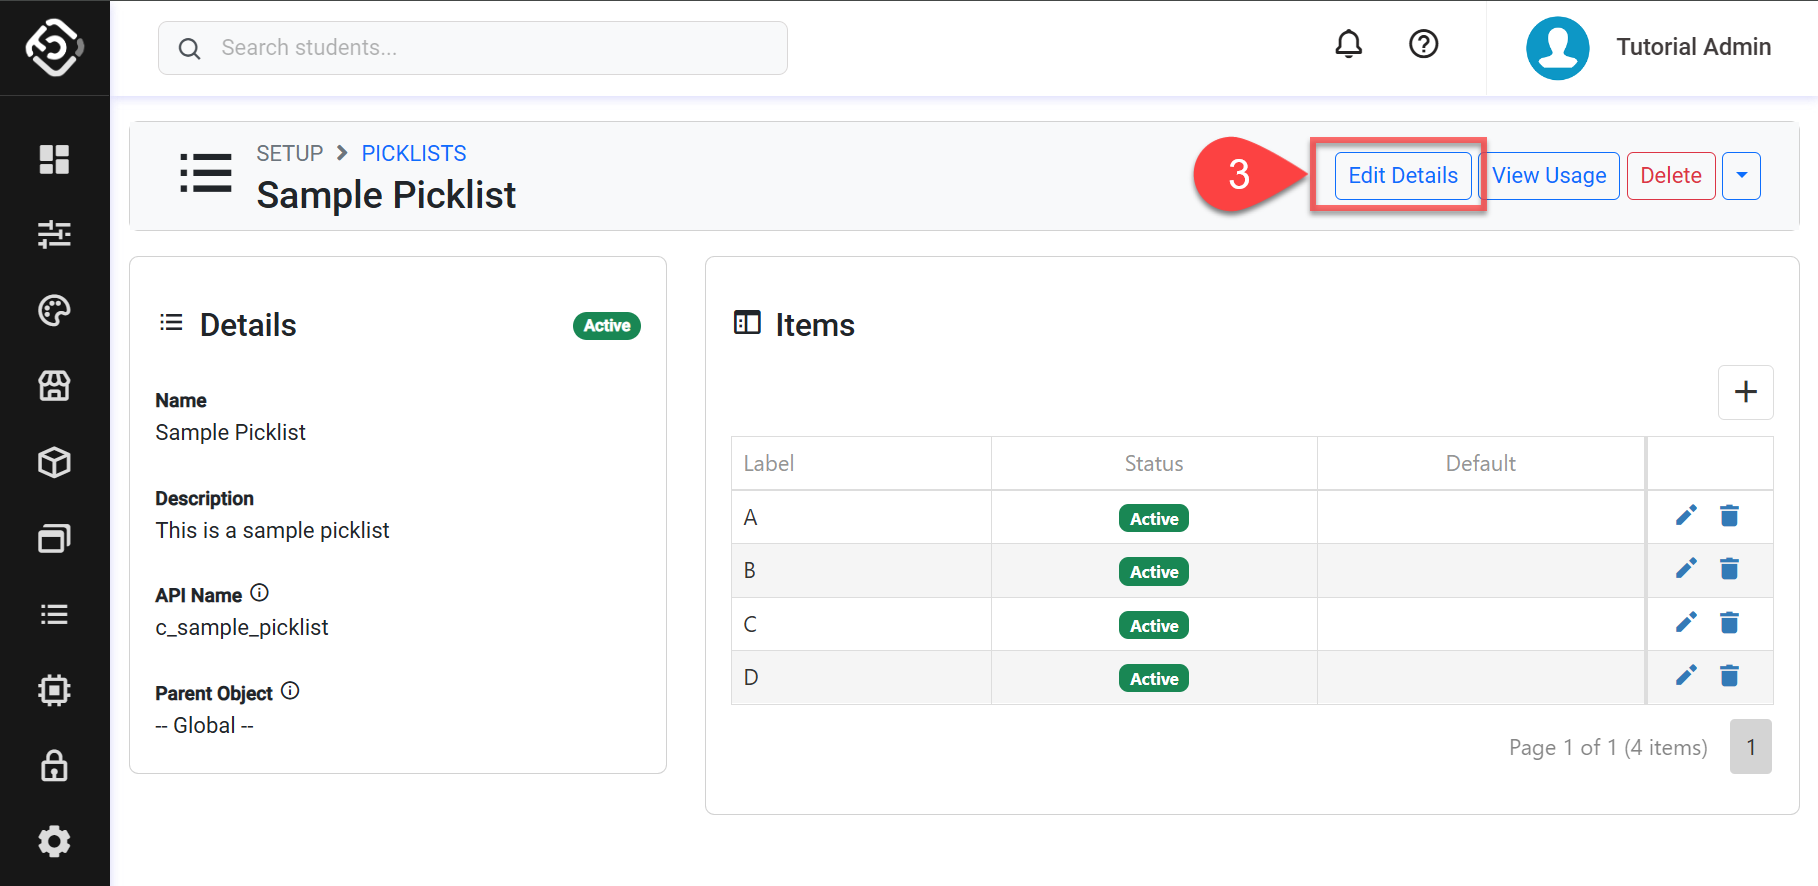Screen dimensions: 1818x886
Task: Go to PICKLISTS breadcrumb link
Action: point(413,153)
